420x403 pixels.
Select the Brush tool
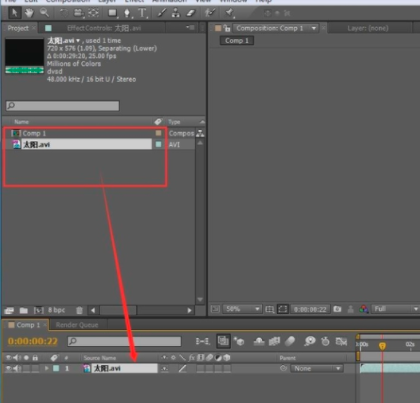(161, 13)
